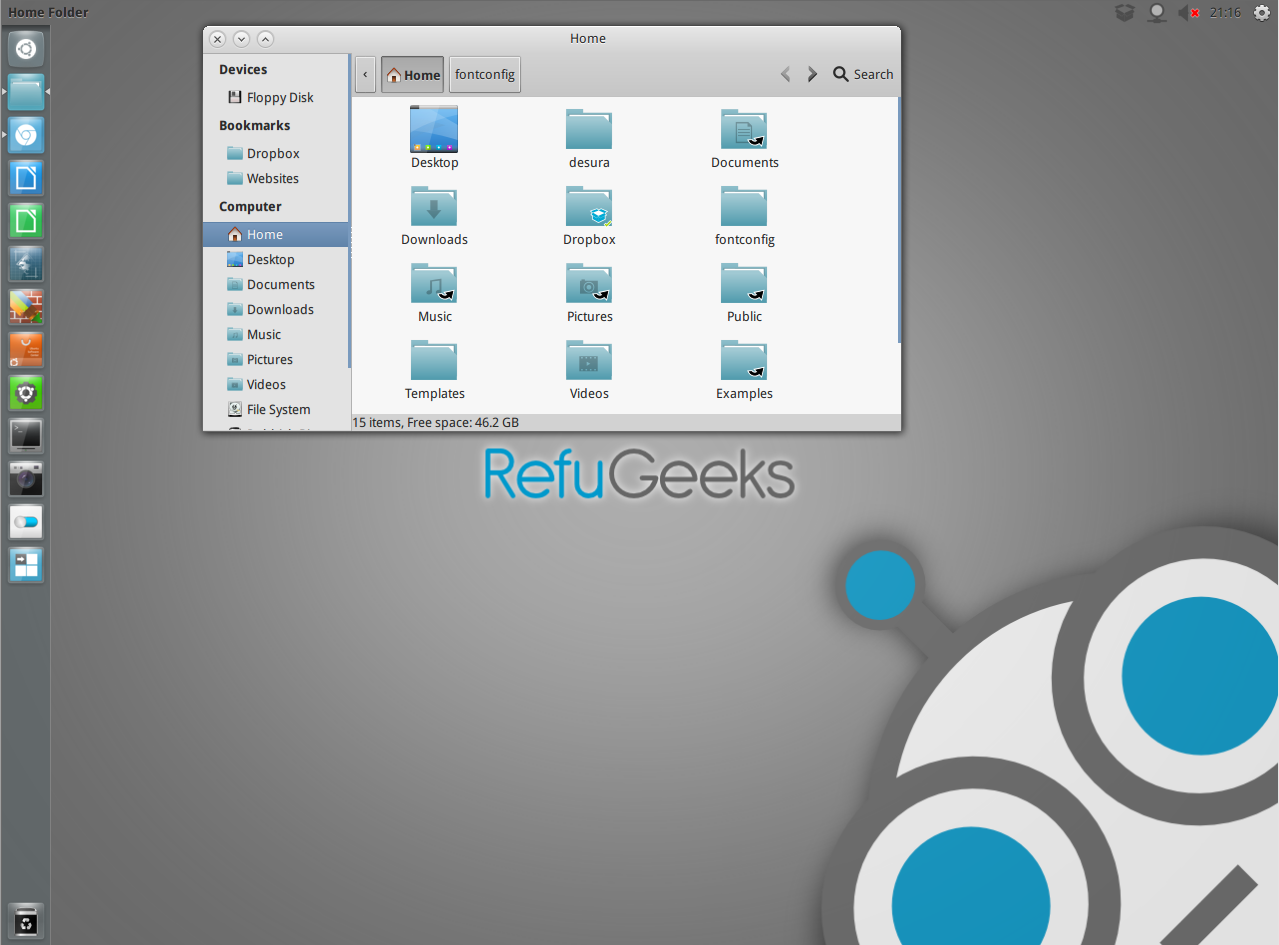Open the Dropbox folder in file view

(x=589, y=207)
